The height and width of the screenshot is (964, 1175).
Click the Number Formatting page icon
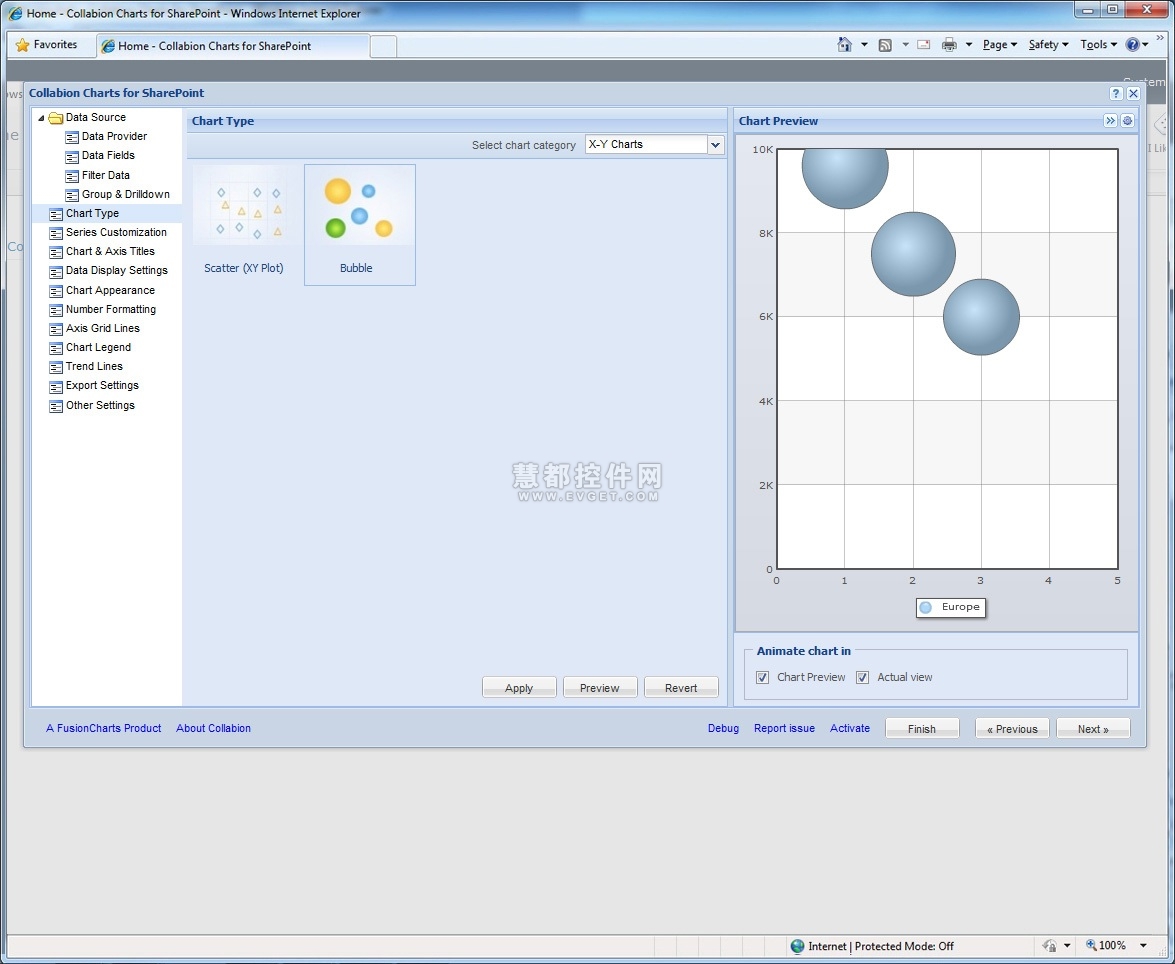[55, 310]
